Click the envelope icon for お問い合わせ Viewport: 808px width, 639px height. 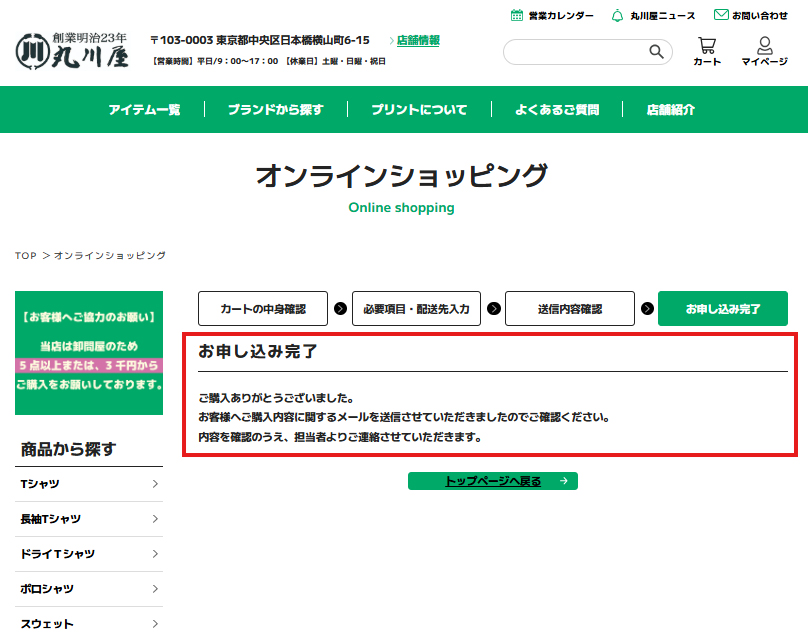[x=721, y=14]
